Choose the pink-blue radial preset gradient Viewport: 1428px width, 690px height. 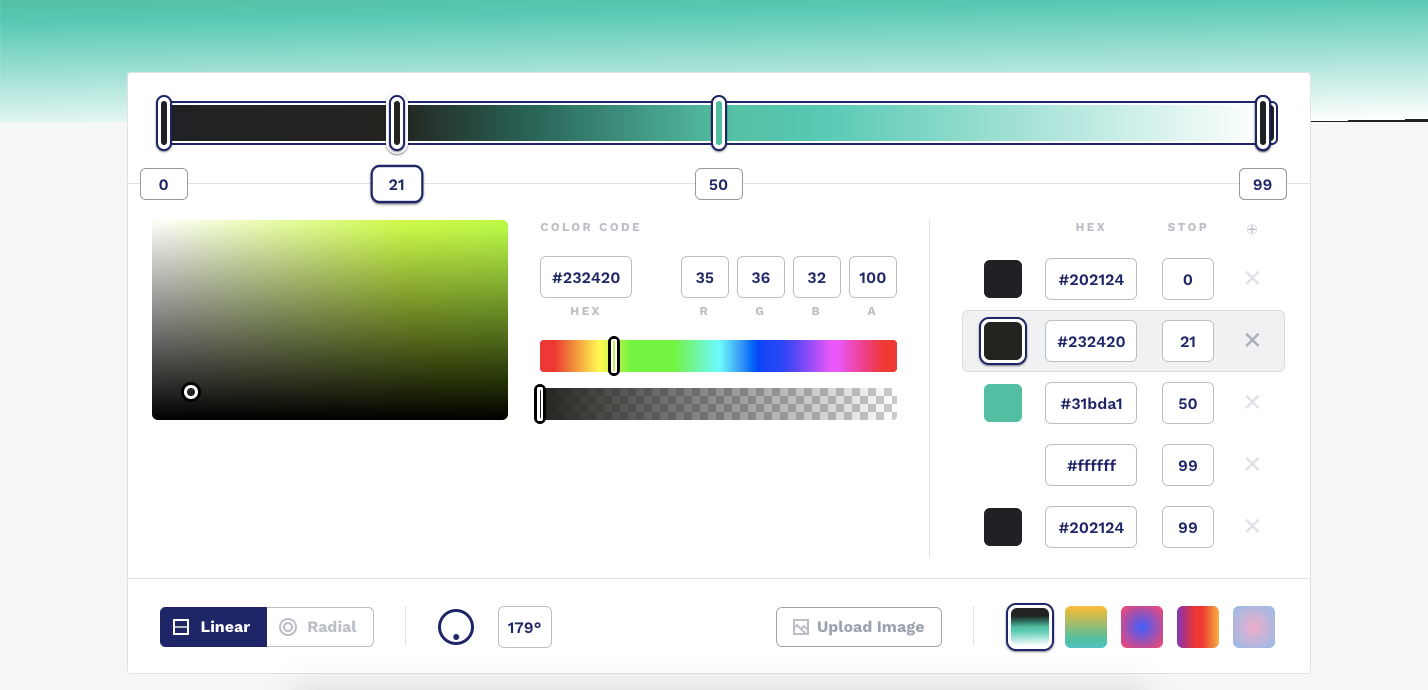(1142, 627)
